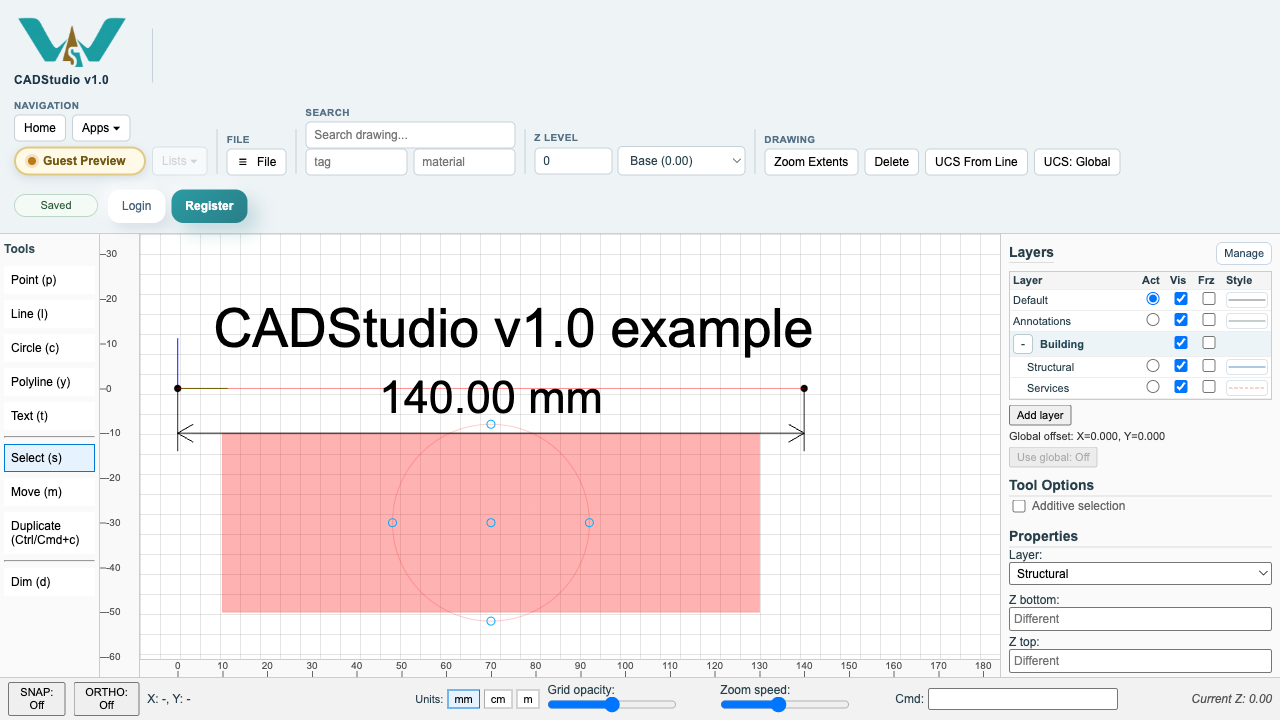Choose the Move (m) tool

click(49, 492)
